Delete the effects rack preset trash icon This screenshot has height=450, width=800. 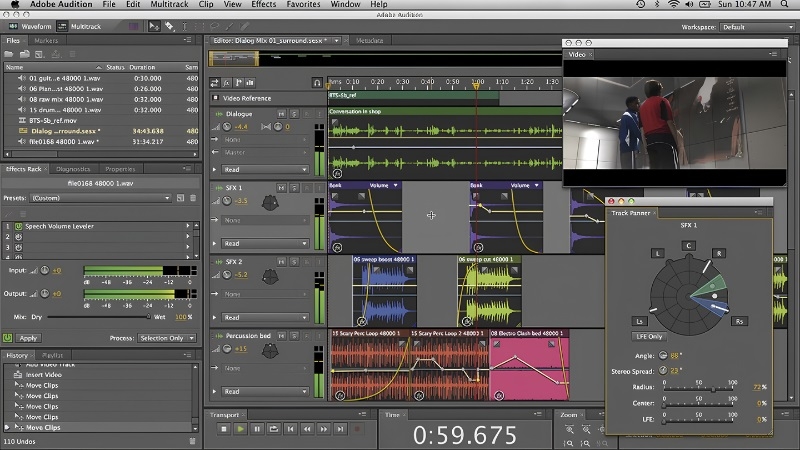pyautogui.click(x=193, y=198)
